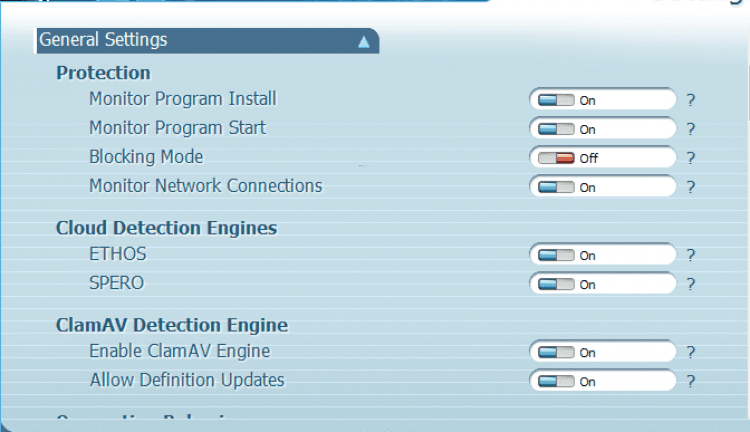Screen dimensions: 750x432
Task: Toggle Monitor Program Install switch
Action: (556, 100)
